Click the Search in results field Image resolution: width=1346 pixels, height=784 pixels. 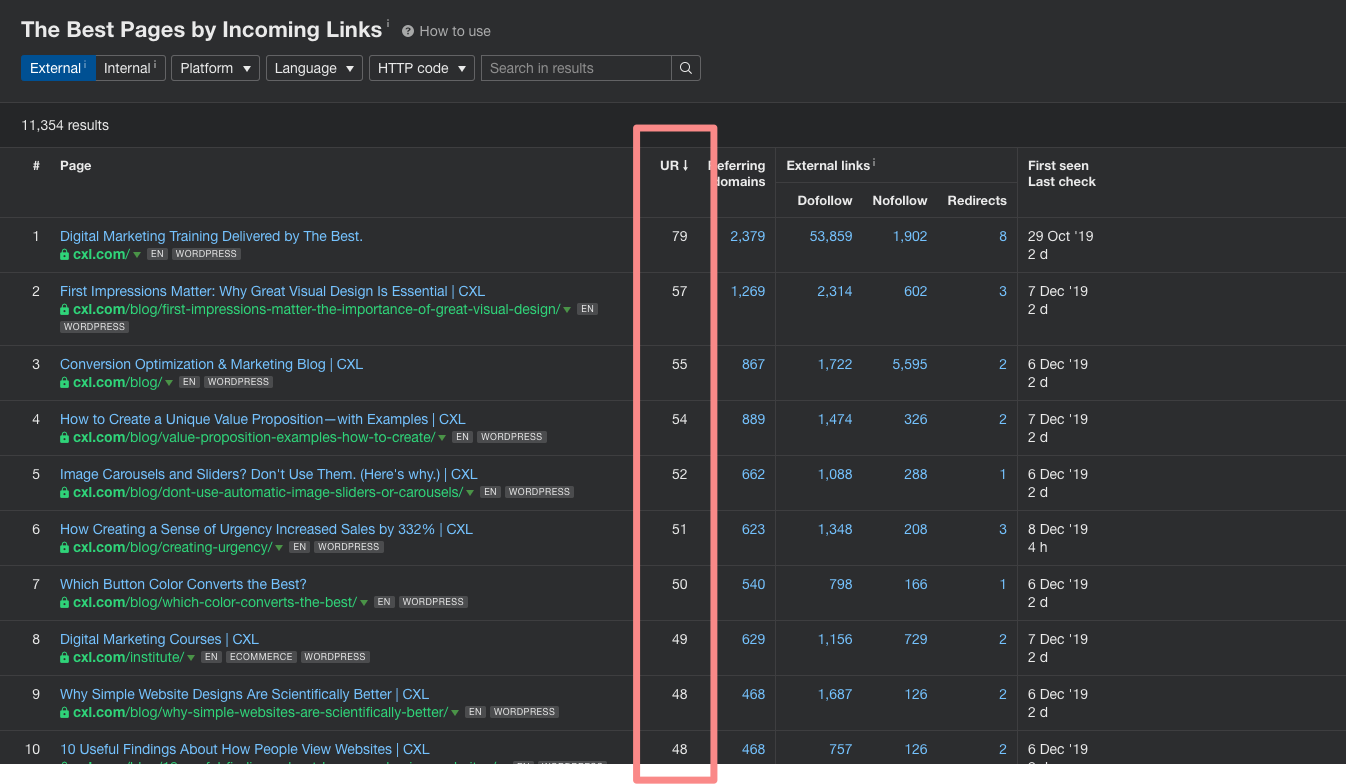click(x=576, y=68)
